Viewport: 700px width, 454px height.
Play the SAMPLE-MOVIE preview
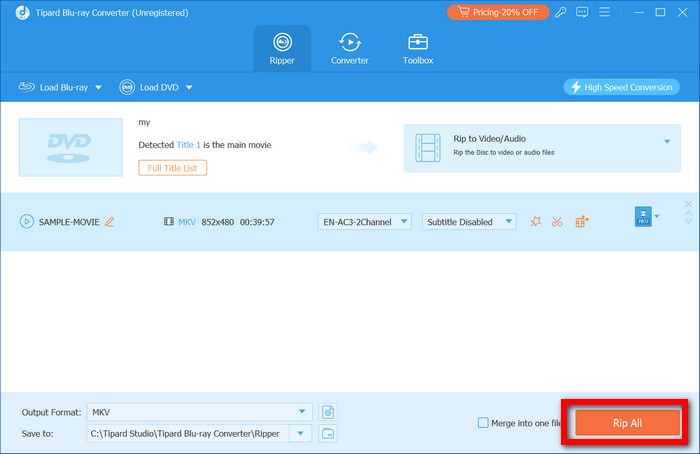click(26, 221)
